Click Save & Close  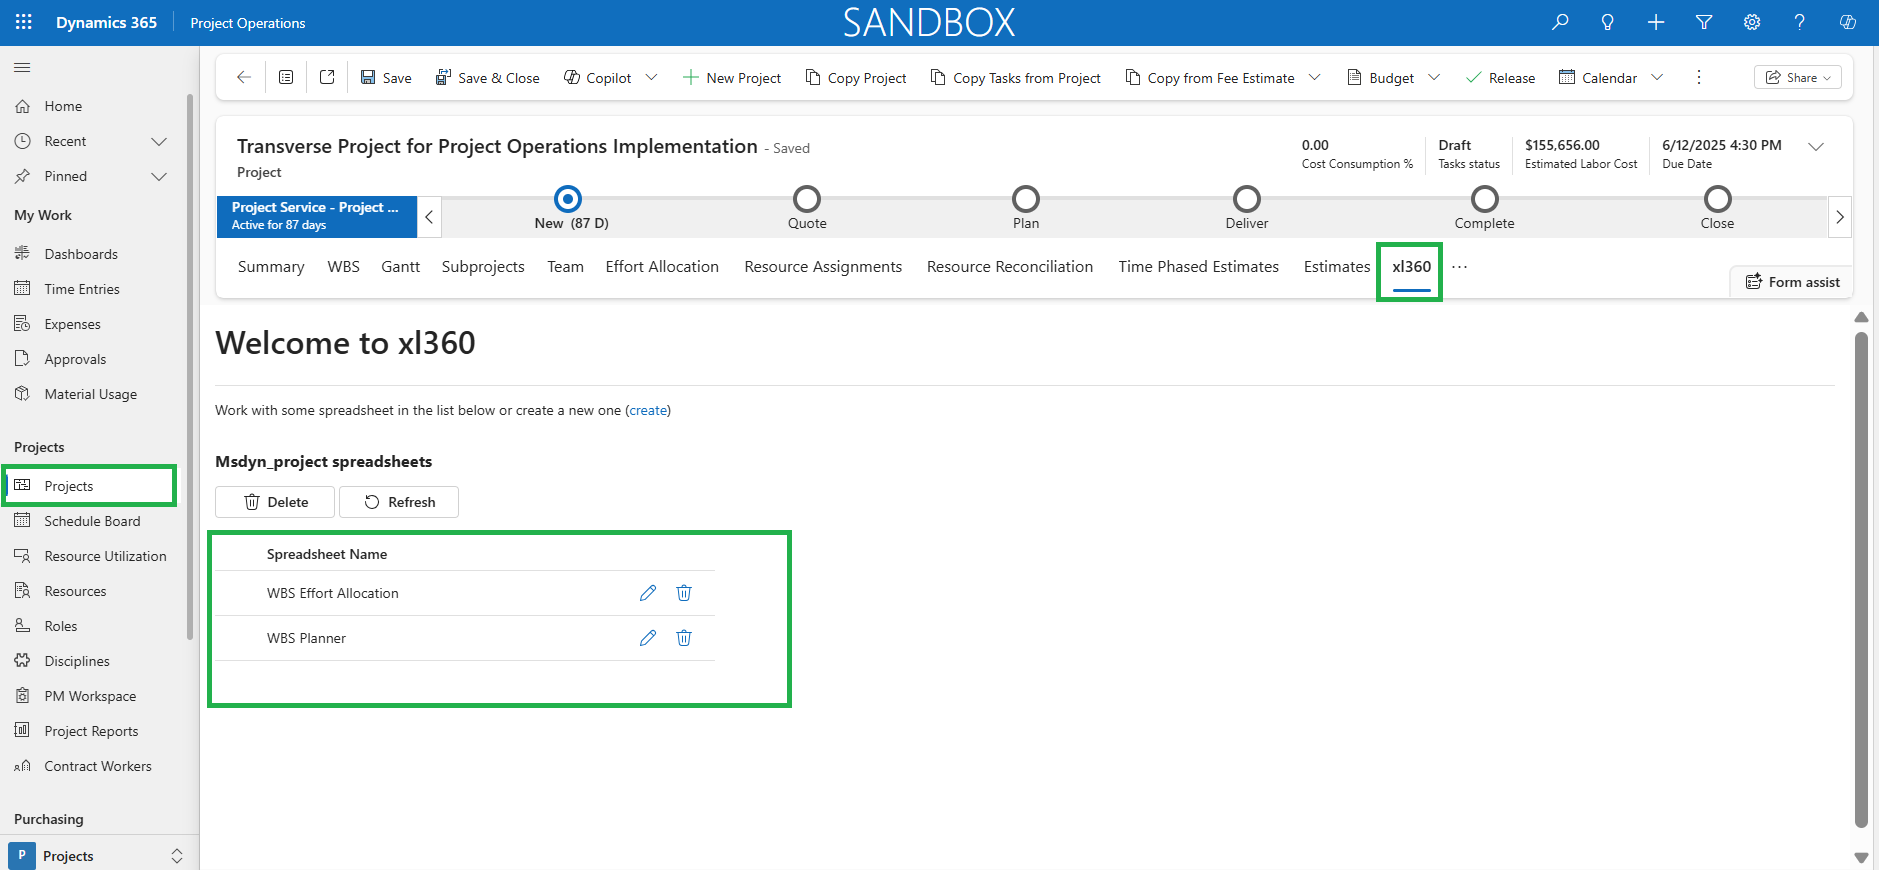coord(487,77)
